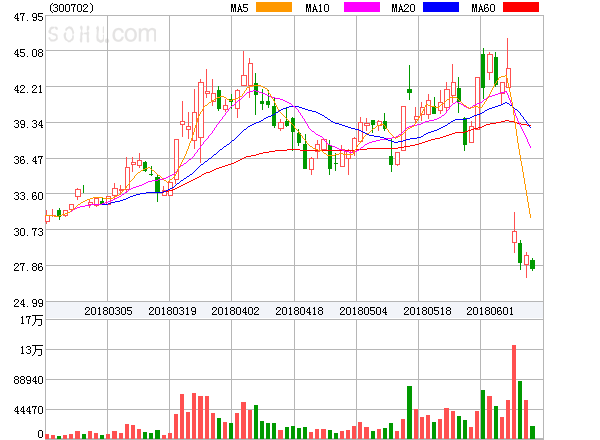The height and width of the screenshot is (440, 600).
Task: Click the 20180418 date label
Action: click(299, 311)
